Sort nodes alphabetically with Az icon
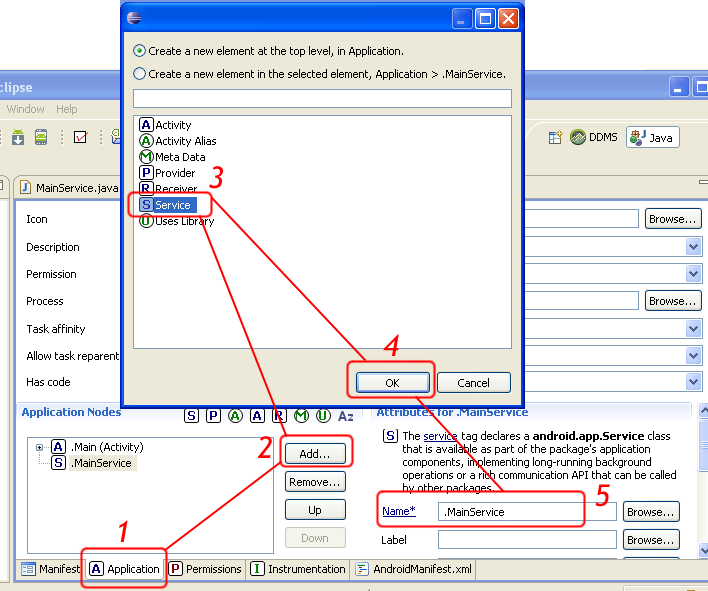This screenshot has width=708, height=591. point(345,416)
